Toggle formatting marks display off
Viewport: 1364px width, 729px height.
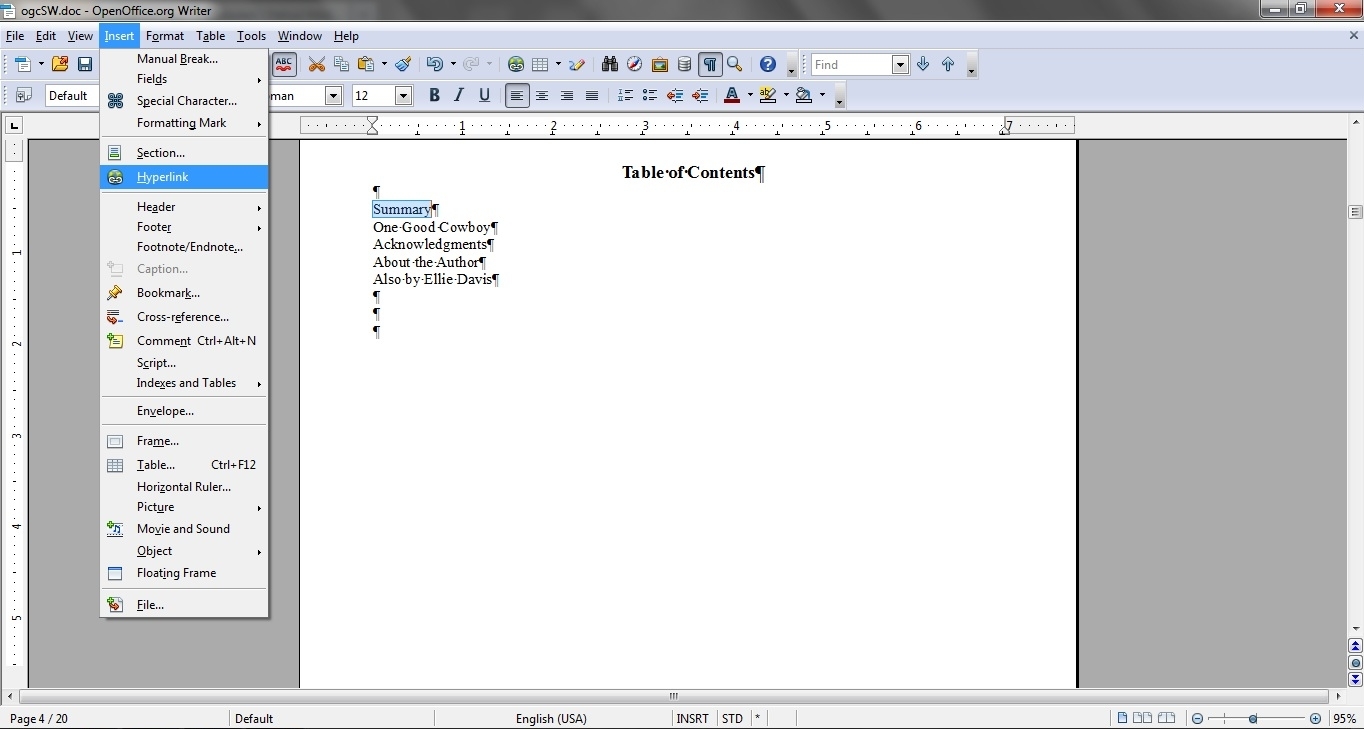click(x=710, y=64)
